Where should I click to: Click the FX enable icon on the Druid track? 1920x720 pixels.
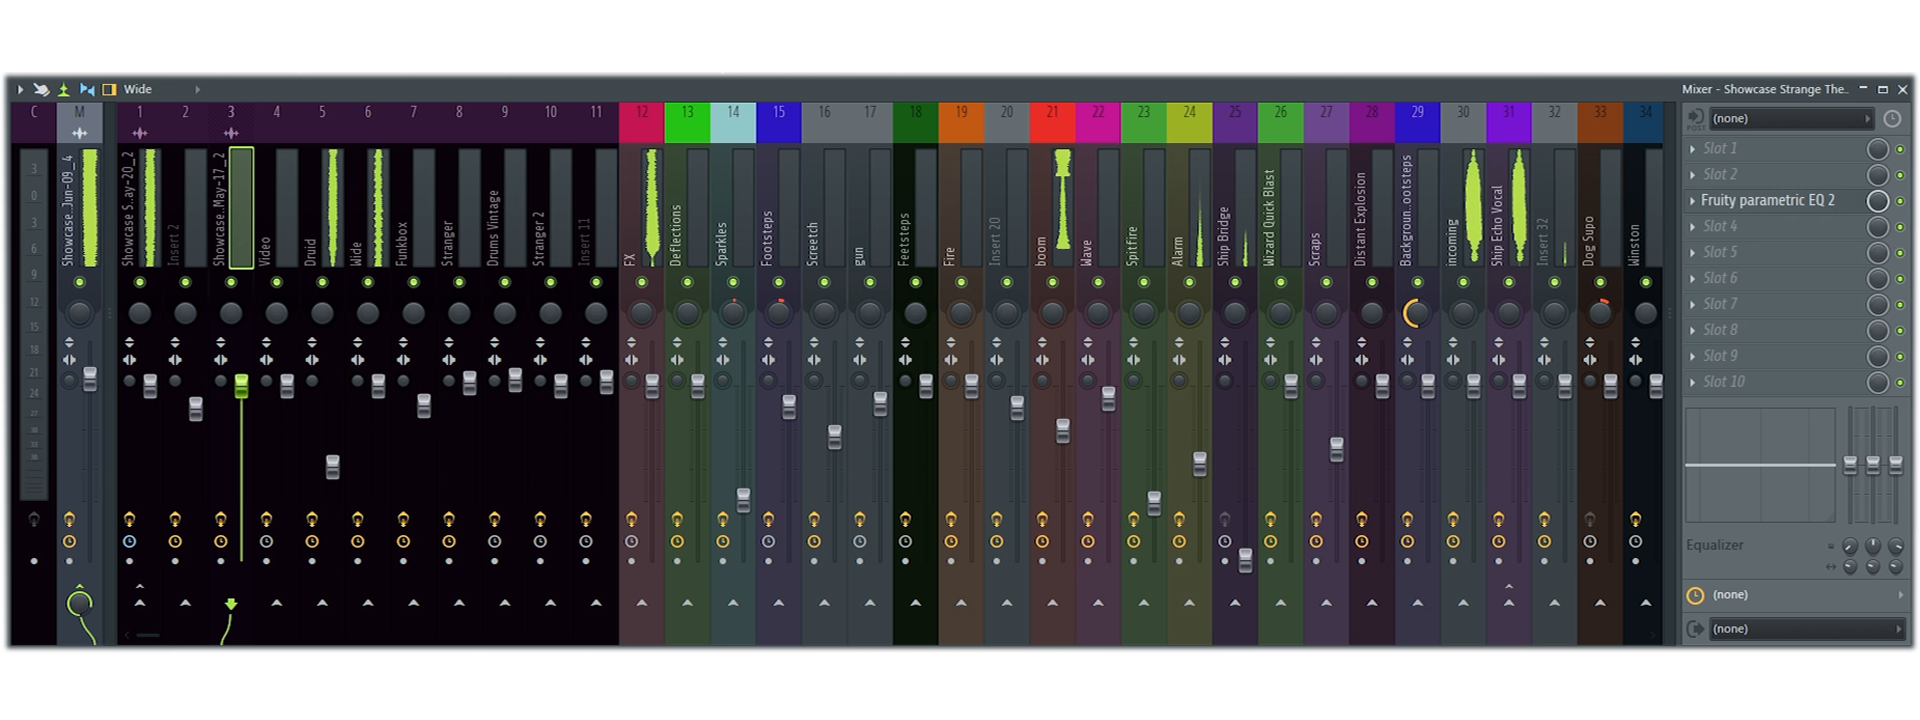pyautogui.click(x=312, y=519)
